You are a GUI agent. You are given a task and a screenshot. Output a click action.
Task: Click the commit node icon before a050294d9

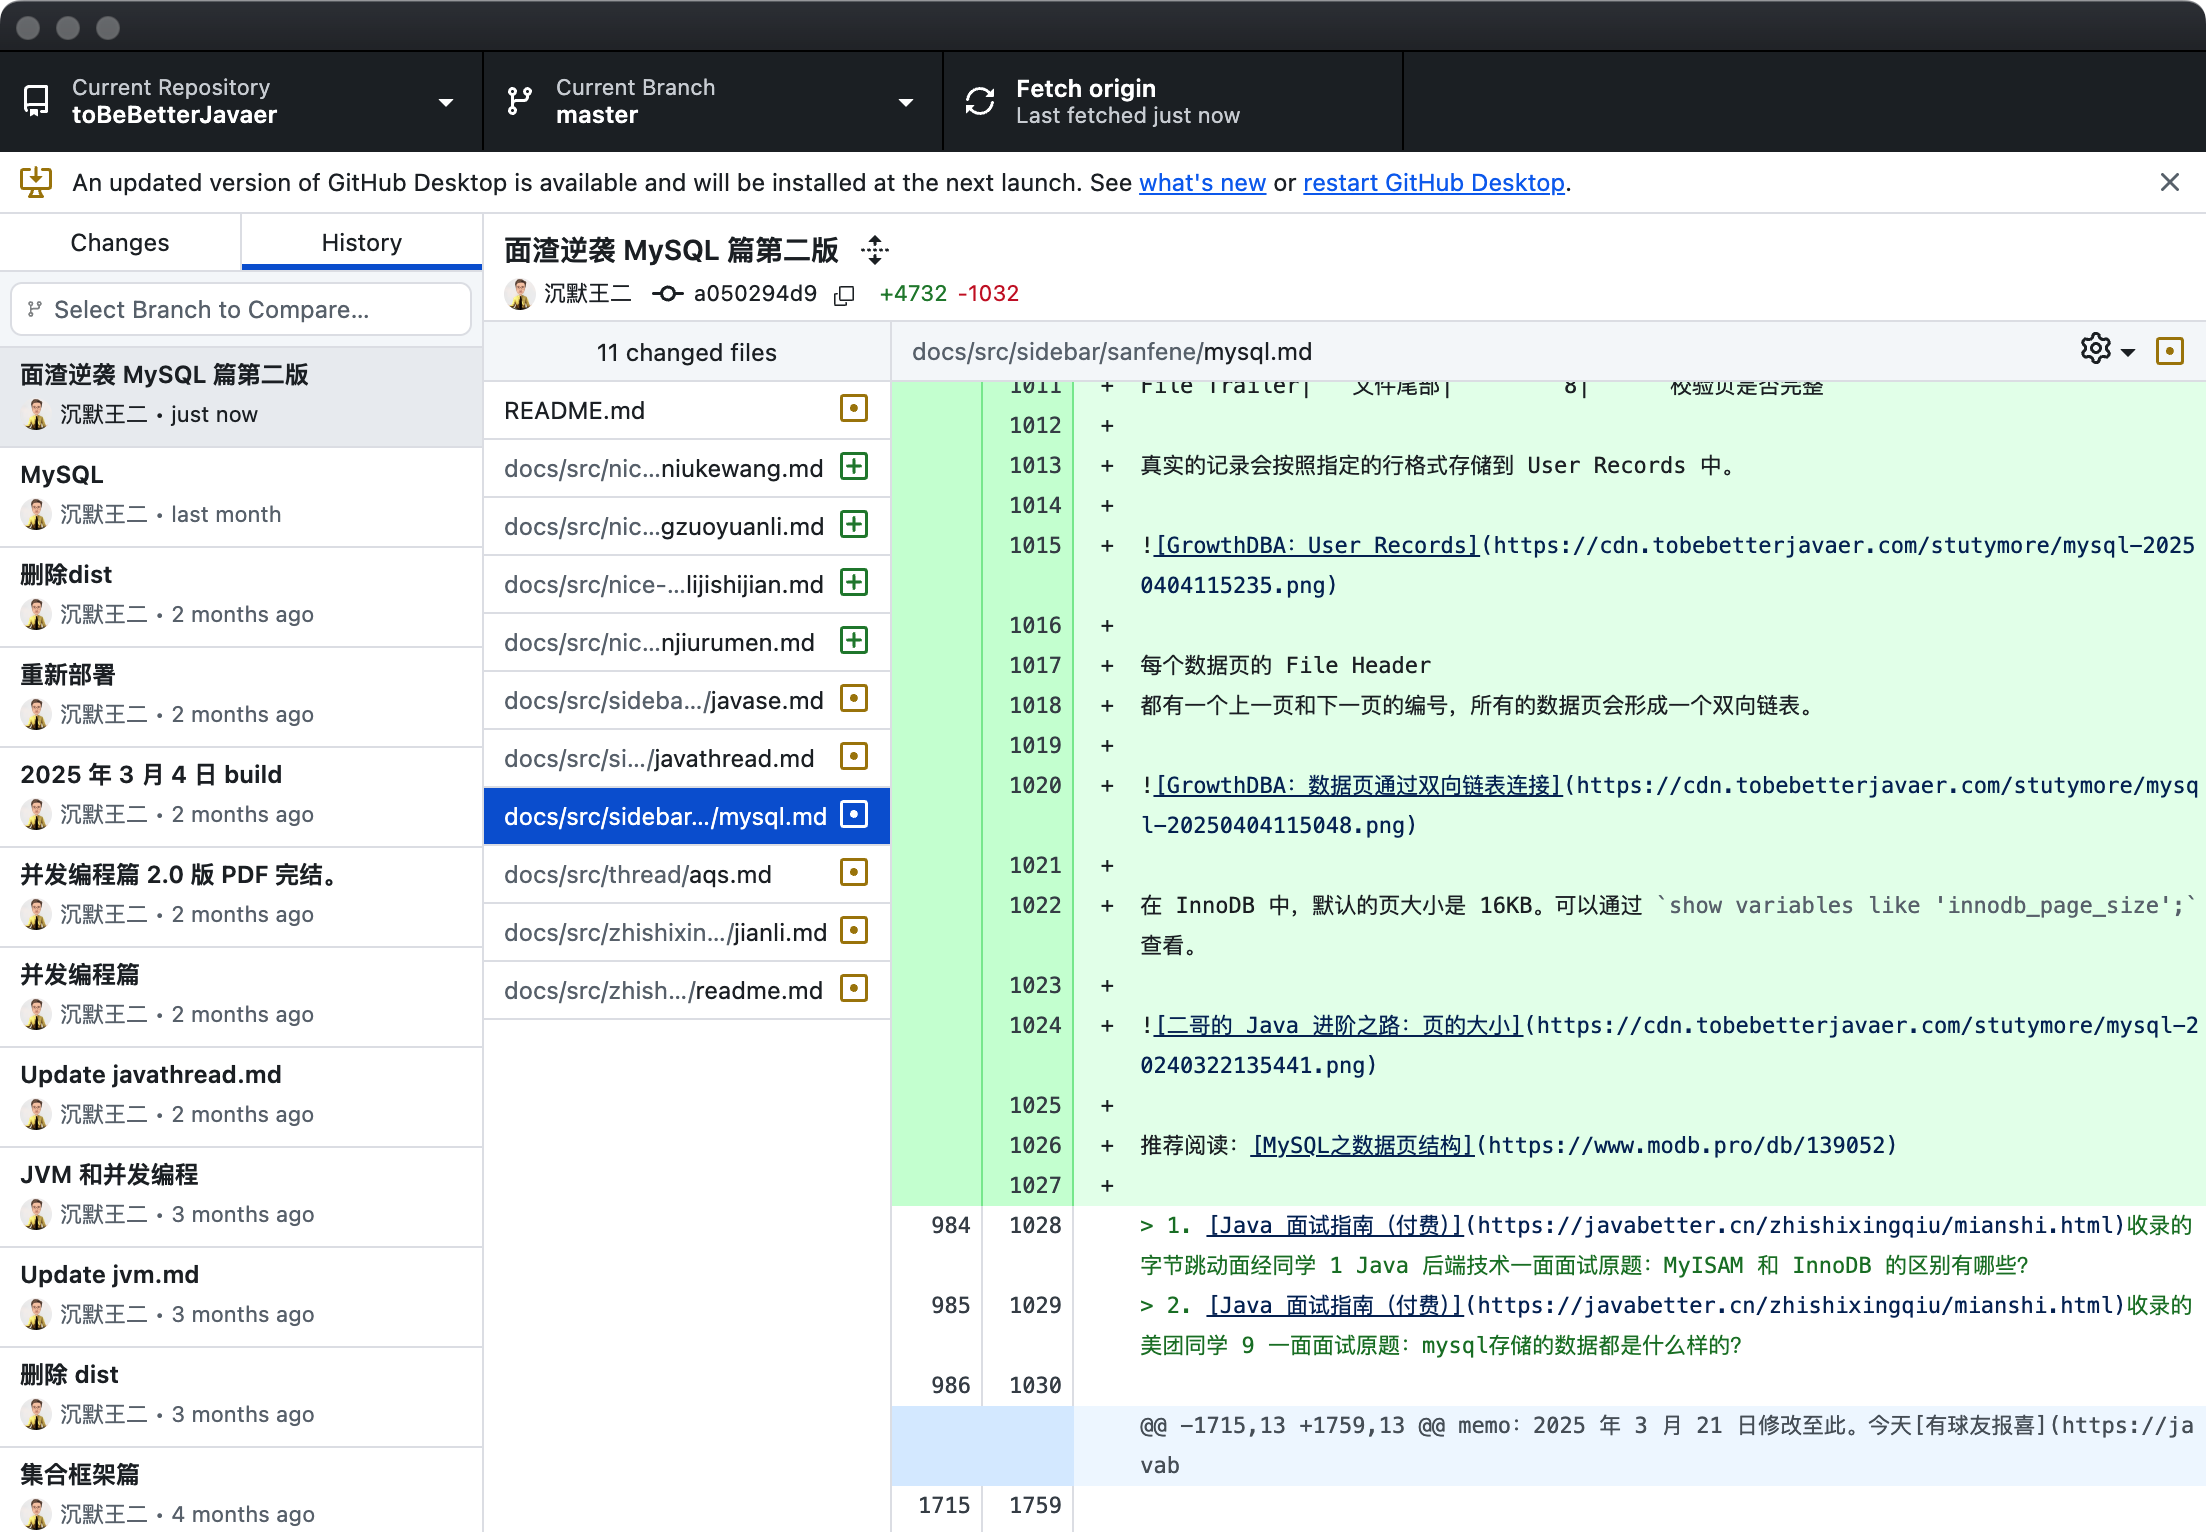(x=666, y=294)
